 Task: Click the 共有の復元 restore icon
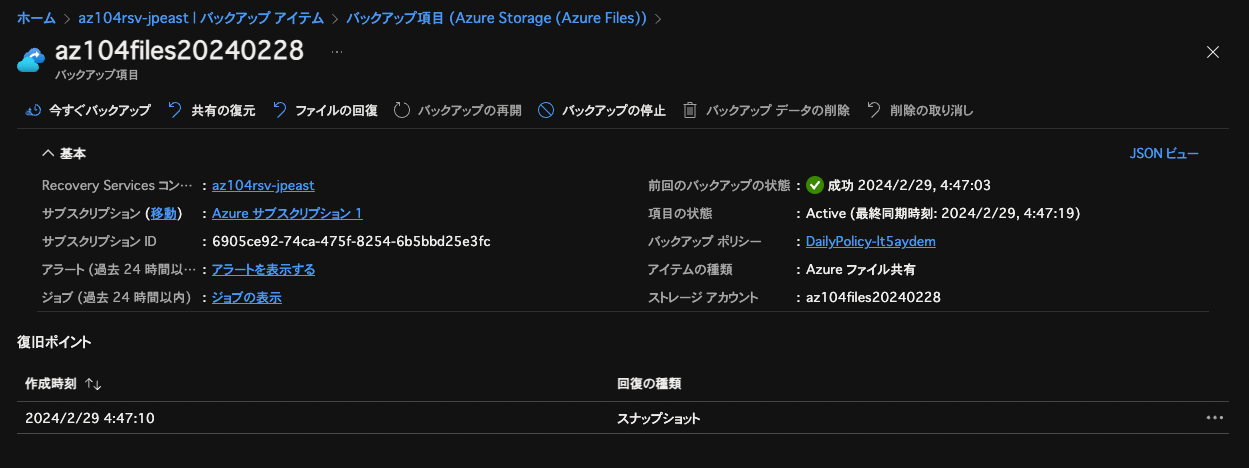[175, 110]
